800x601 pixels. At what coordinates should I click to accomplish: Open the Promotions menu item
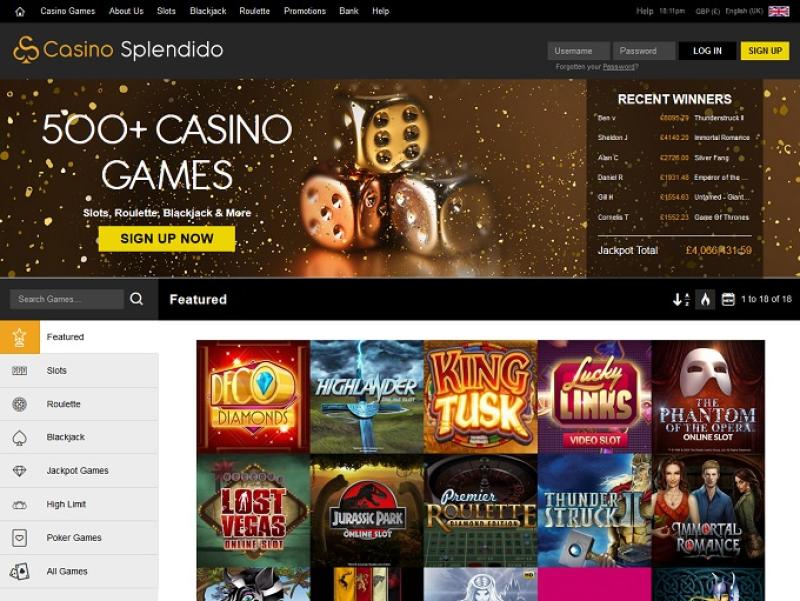tap(305, 11)
